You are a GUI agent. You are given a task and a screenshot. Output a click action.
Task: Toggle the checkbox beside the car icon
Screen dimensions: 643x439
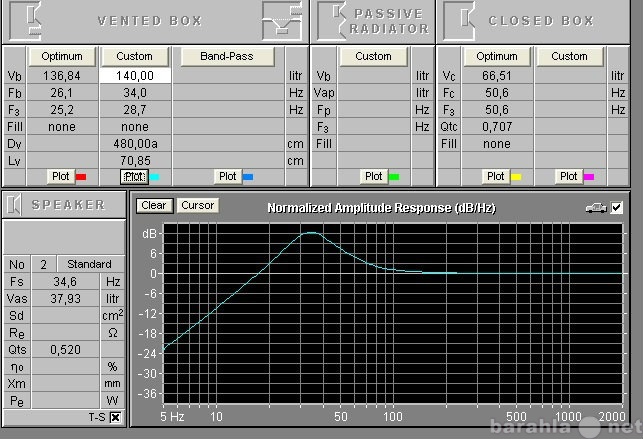[x=616, y=208]
